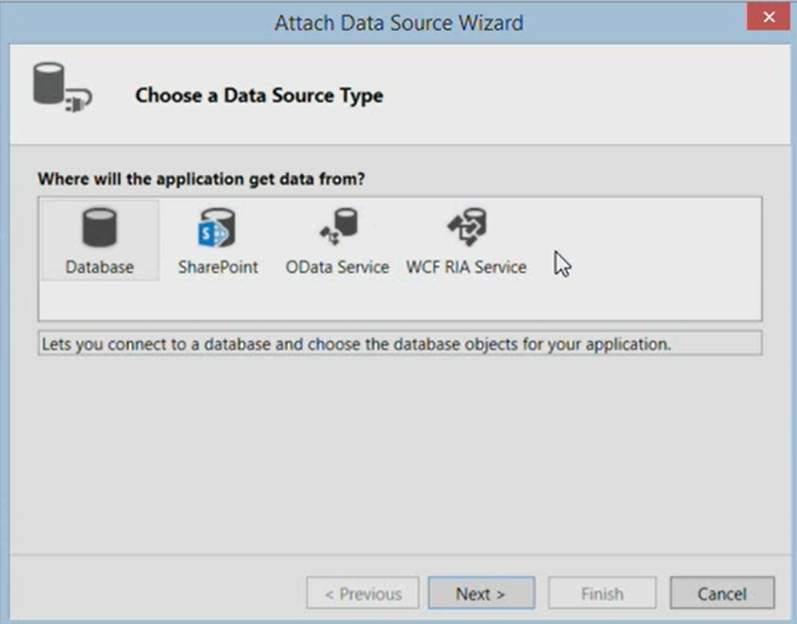Click the WCF RIA Service text label

(466, 267)
